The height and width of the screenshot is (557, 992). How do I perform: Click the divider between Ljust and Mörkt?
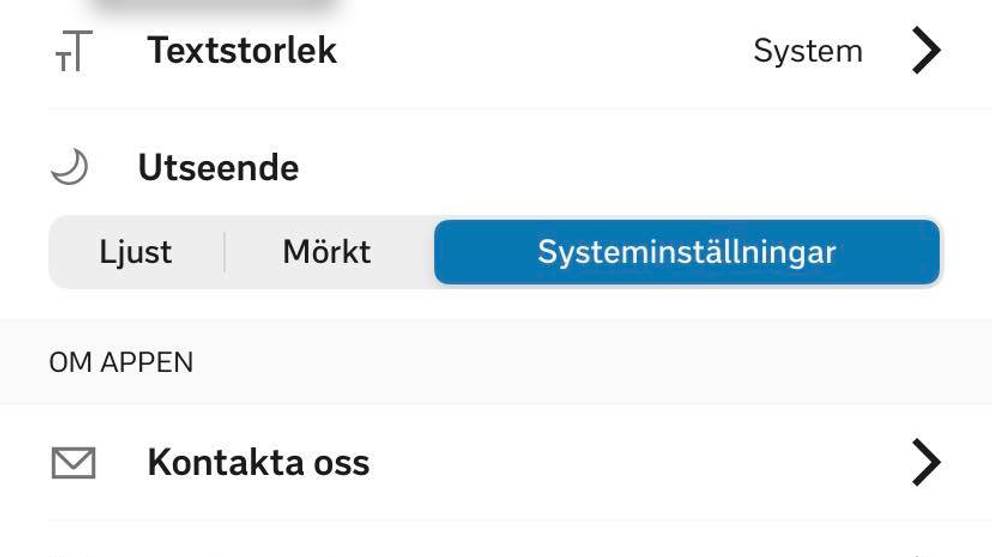point(225,252)
